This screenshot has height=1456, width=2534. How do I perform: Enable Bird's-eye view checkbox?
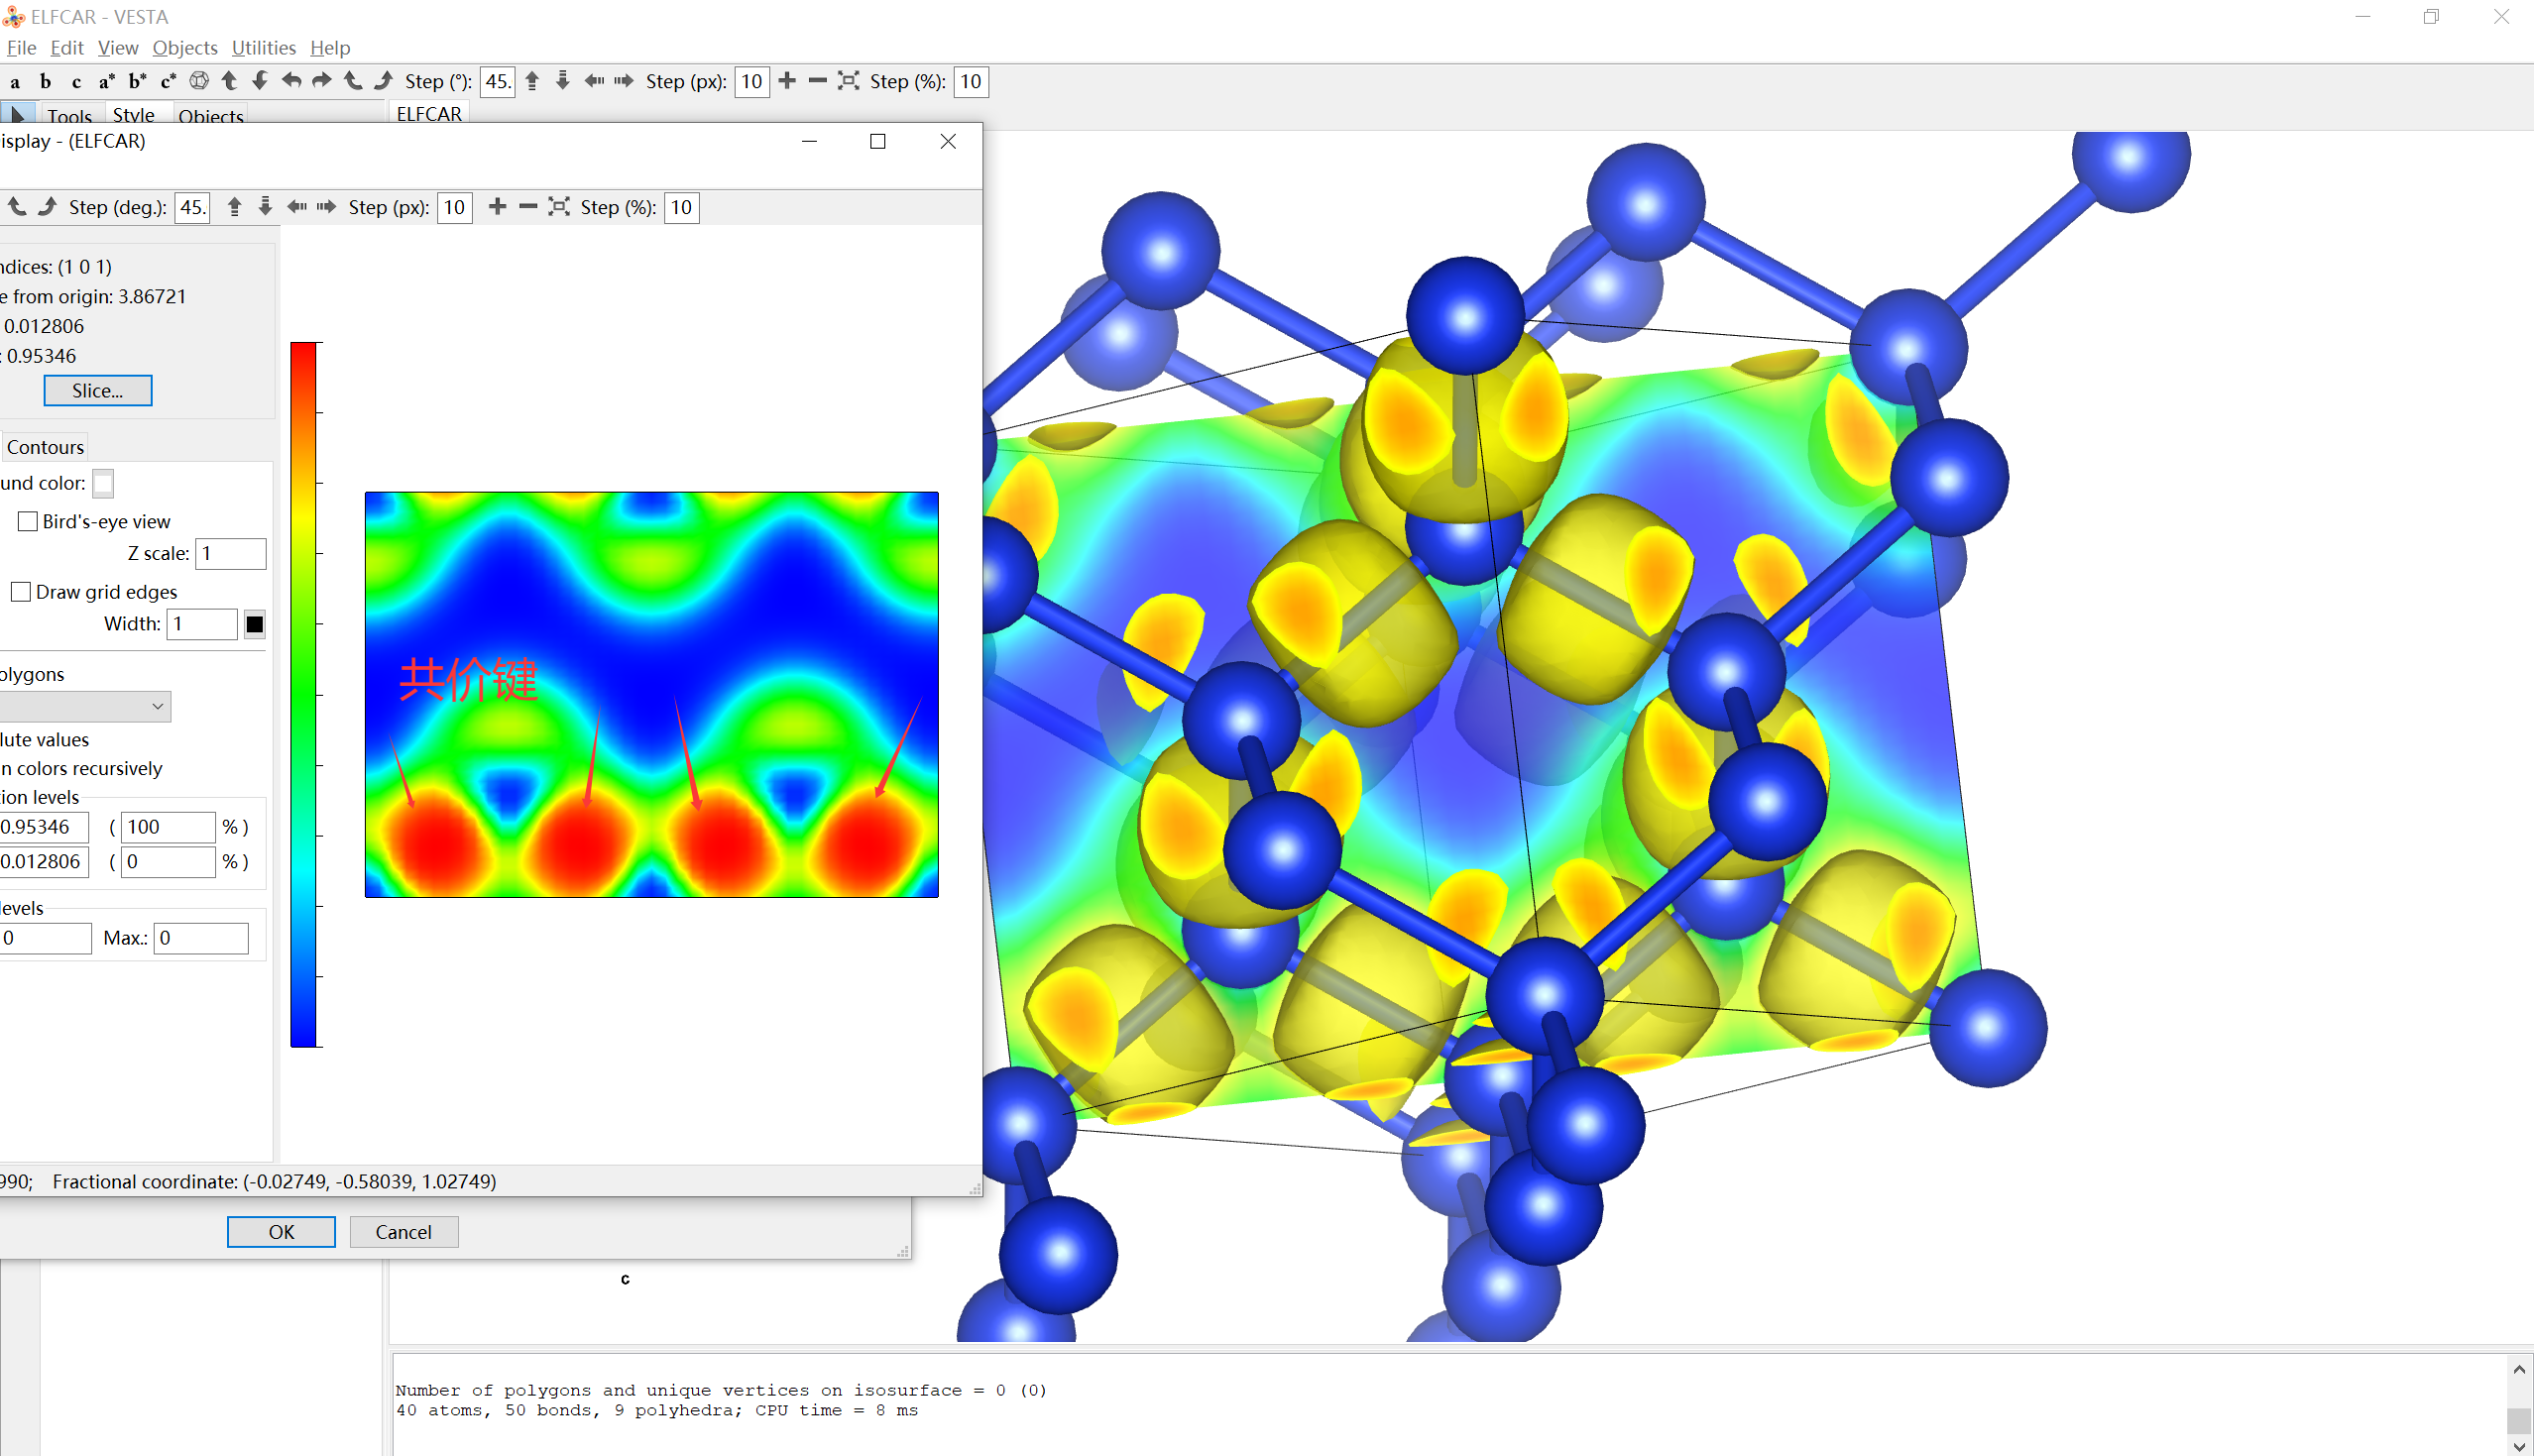28,521
